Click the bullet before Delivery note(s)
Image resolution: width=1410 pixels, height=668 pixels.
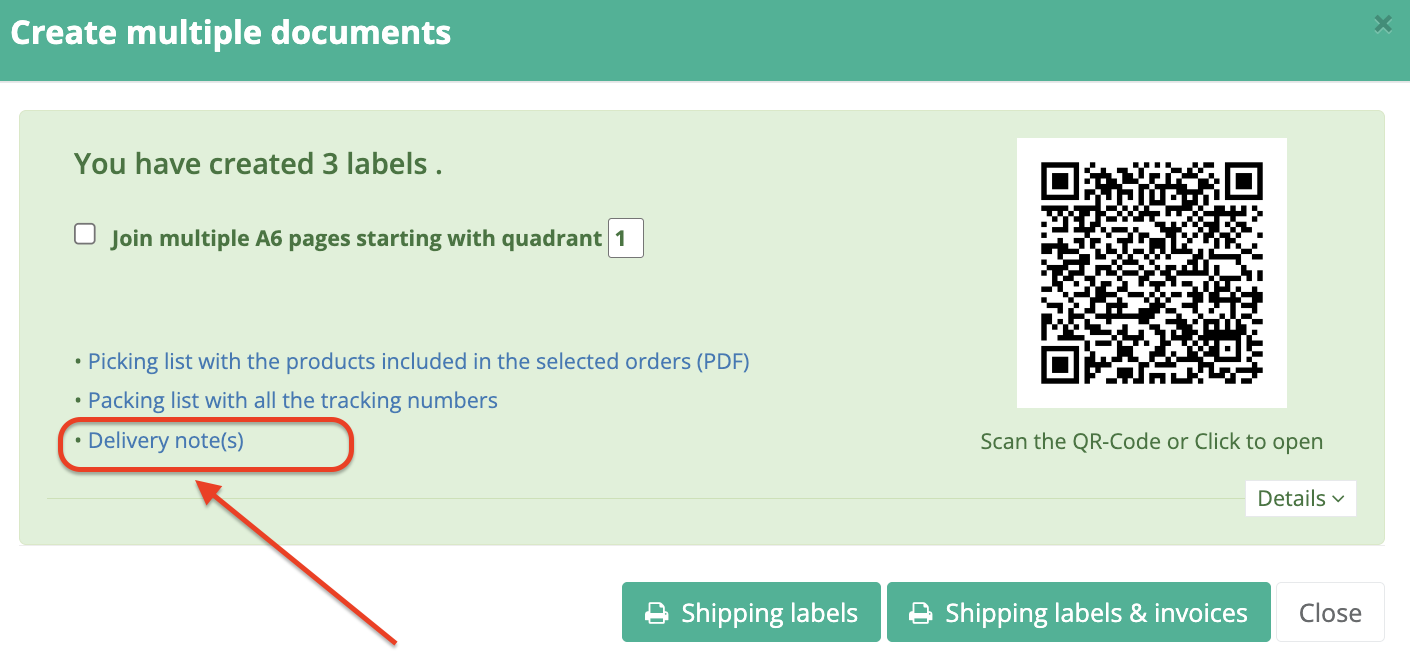tap(78, 441)
